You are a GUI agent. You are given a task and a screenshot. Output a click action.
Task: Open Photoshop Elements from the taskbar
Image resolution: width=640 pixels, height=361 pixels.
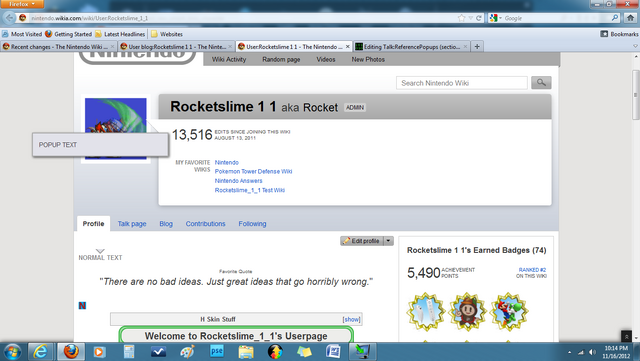pos(217,352)
